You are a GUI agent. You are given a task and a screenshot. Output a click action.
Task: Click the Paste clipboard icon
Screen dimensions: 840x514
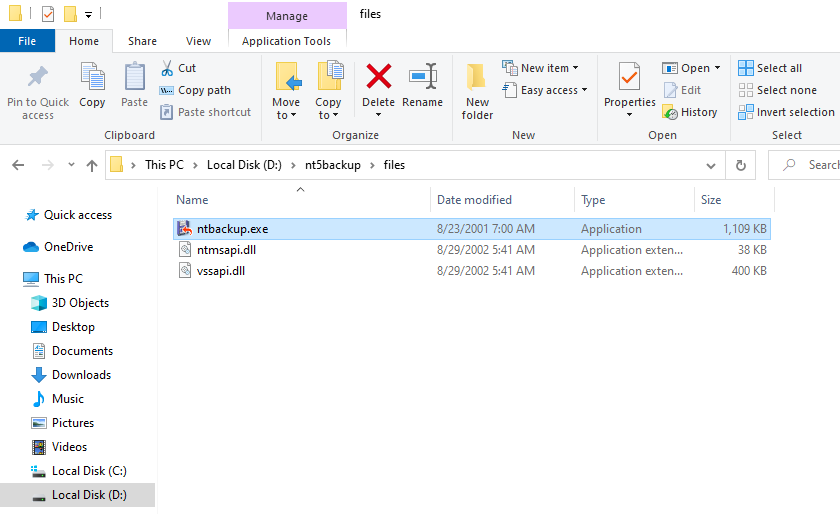[x=134, y=77]
